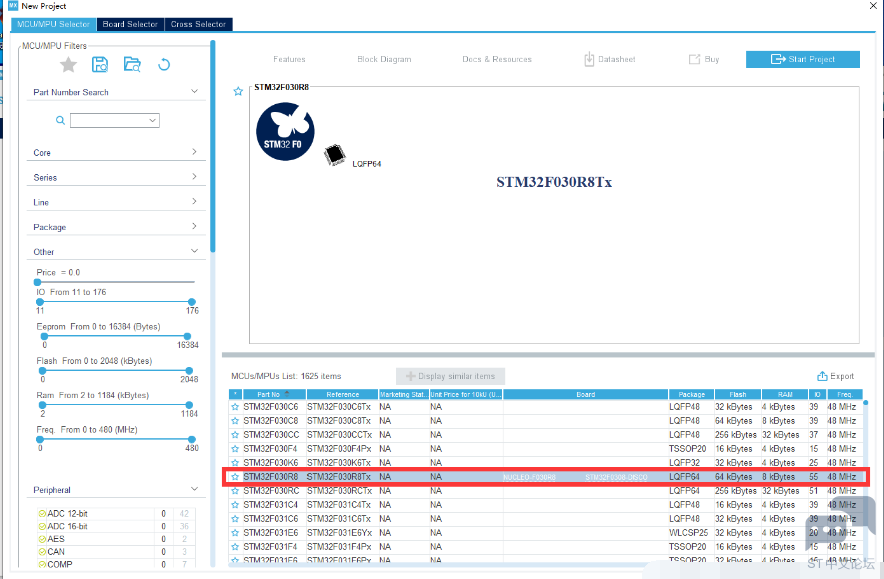Click the filters panel vertical scrollbar
Screen dimensions: 884x579
click(213, 146)
